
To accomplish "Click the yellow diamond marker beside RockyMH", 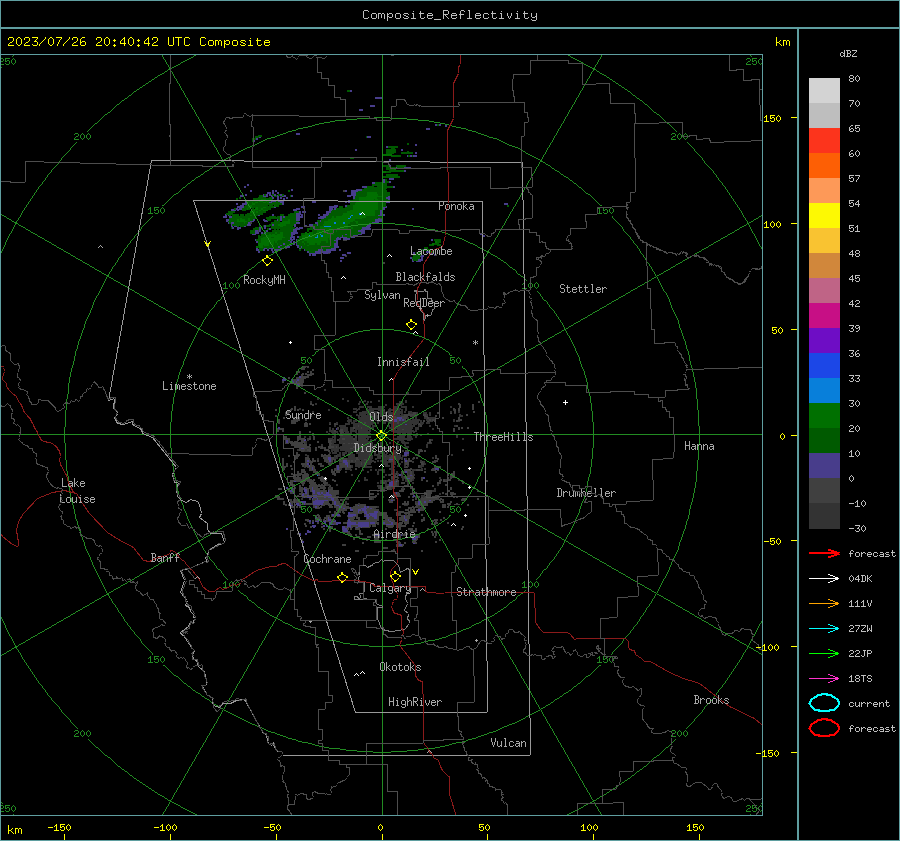I will [x=267, y=261].
